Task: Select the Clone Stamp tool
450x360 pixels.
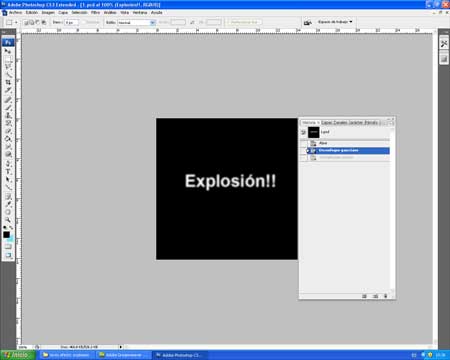Action: [x=8, y=115]
